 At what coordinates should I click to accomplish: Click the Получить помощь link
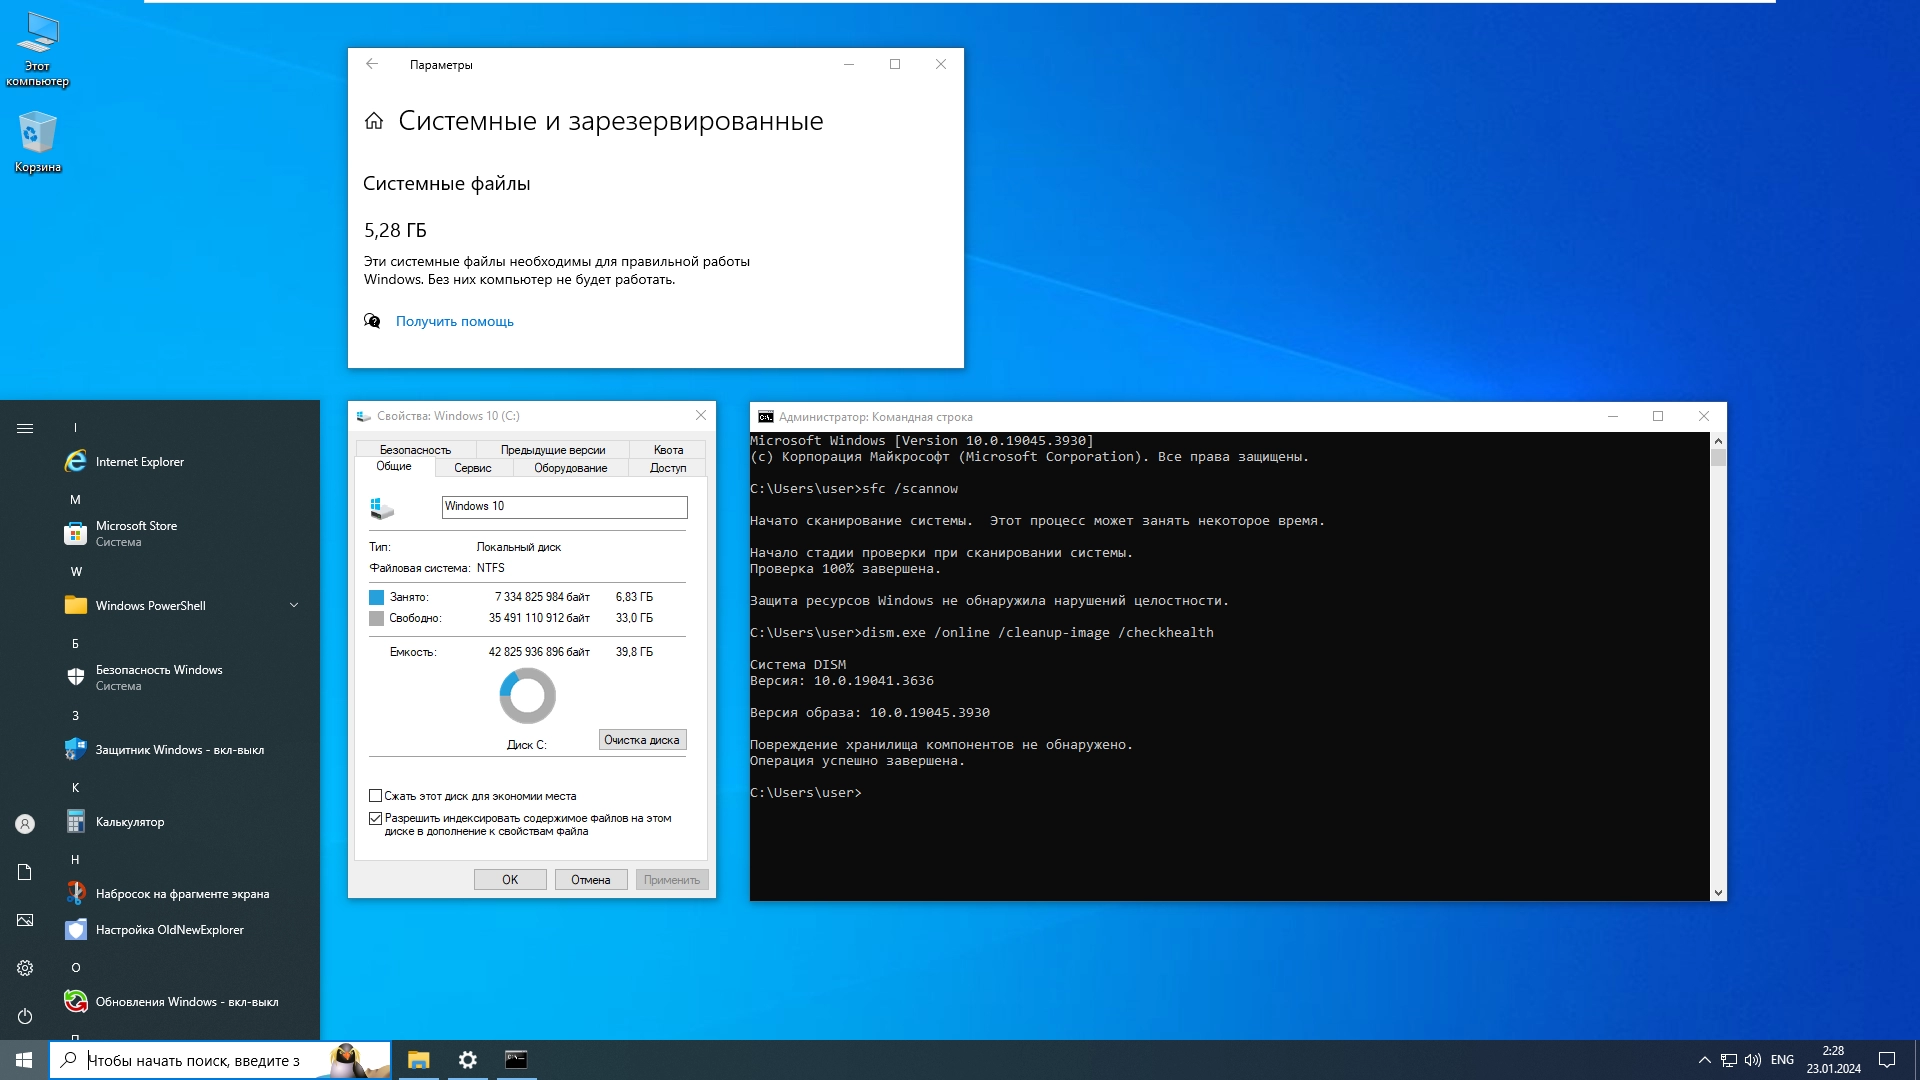click(x=454, y=321)
